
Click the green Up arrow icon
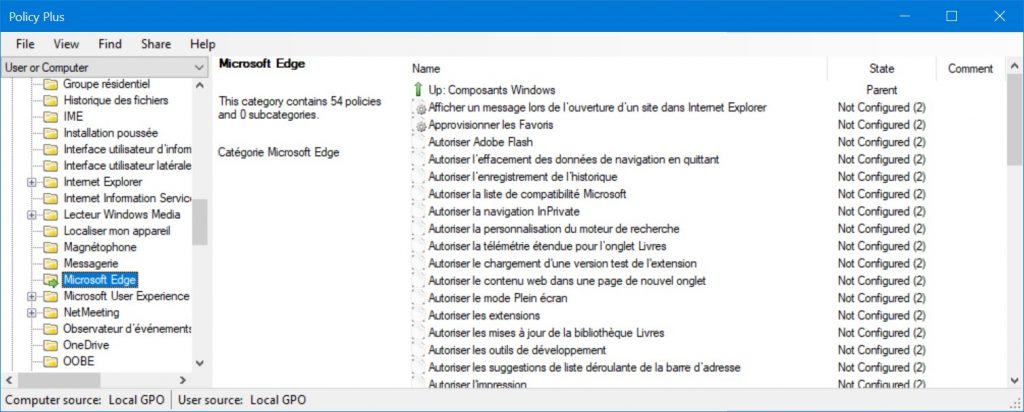point(419,89)
